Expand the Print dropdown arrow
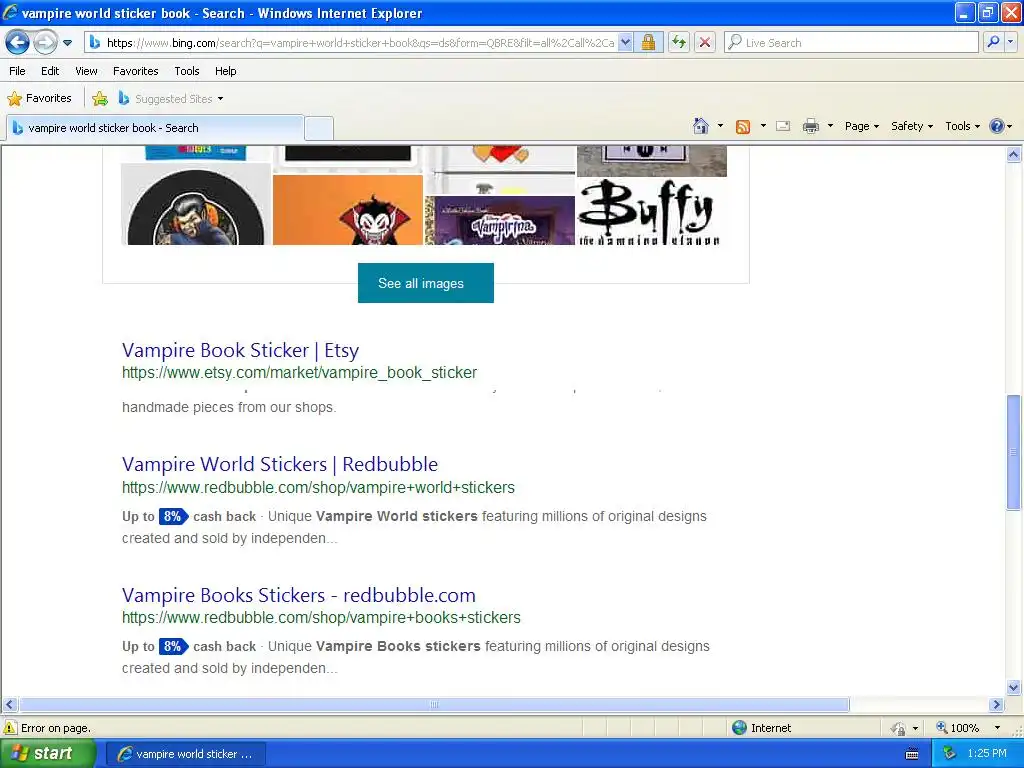Screen dimensions: 1024x768 pyautogui.click(x=830, y=126)
